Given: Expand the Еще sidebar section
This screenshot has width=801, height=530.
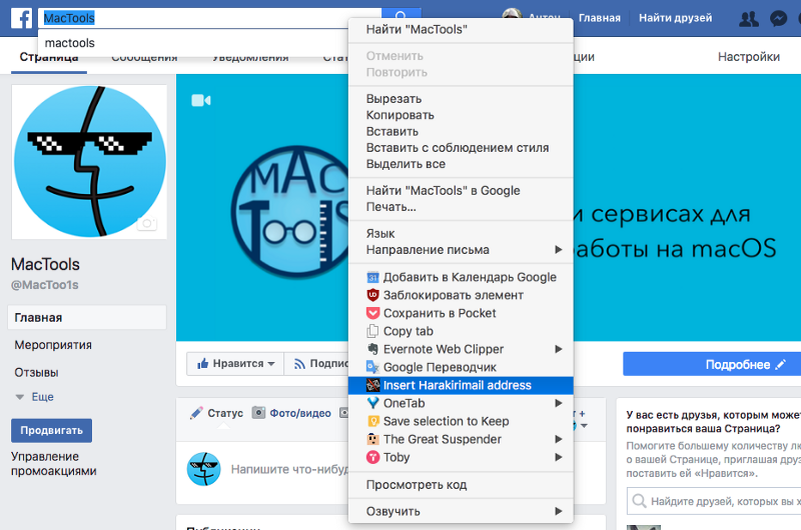Looking at the screenshot, I should (x=35, y=397).
